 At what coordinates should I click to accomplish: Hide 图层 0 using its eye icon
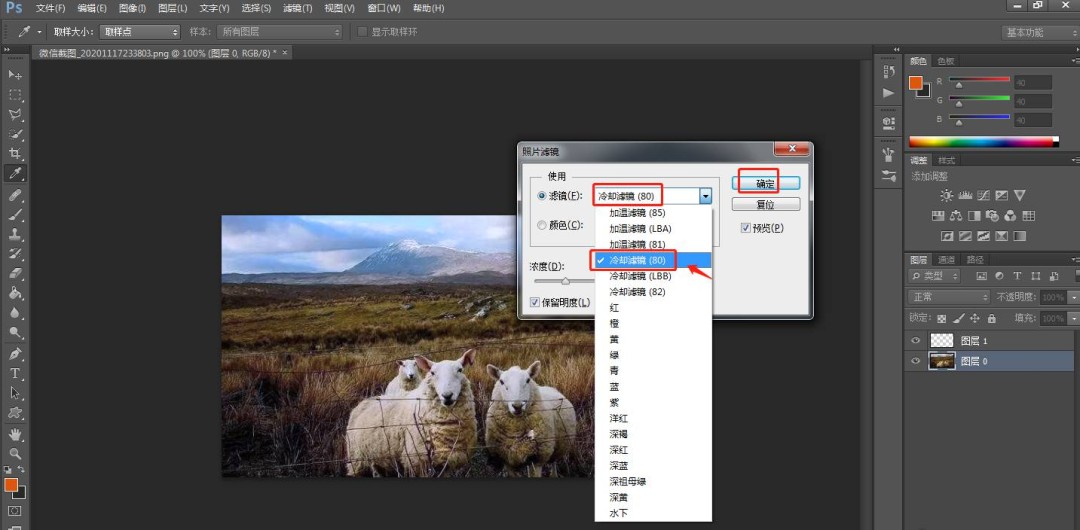[915, 361]
